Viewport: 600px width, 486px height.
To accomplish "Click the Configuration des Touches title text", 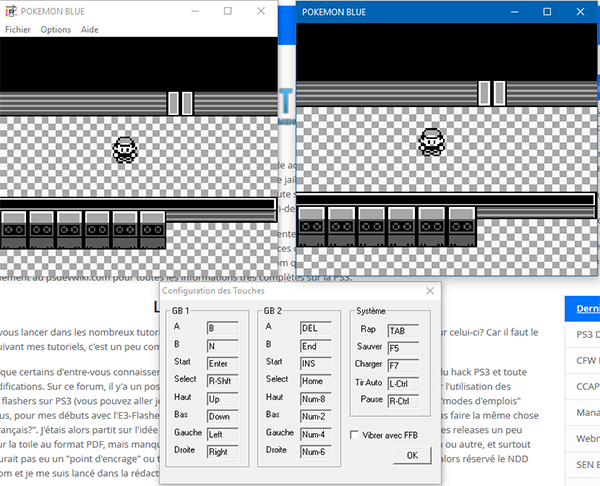I will [x=213, y=291].
